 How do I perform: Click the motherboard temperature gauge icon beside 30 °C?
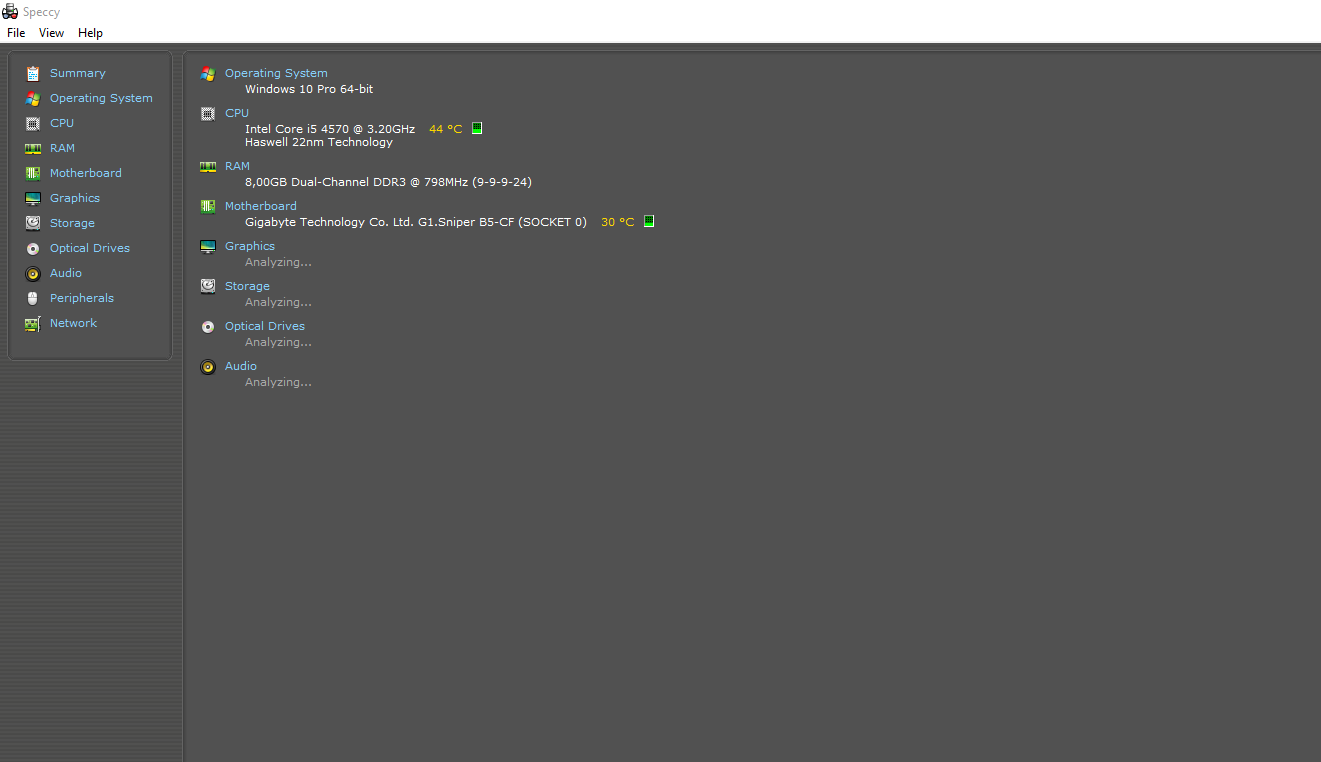click(649, 222)
